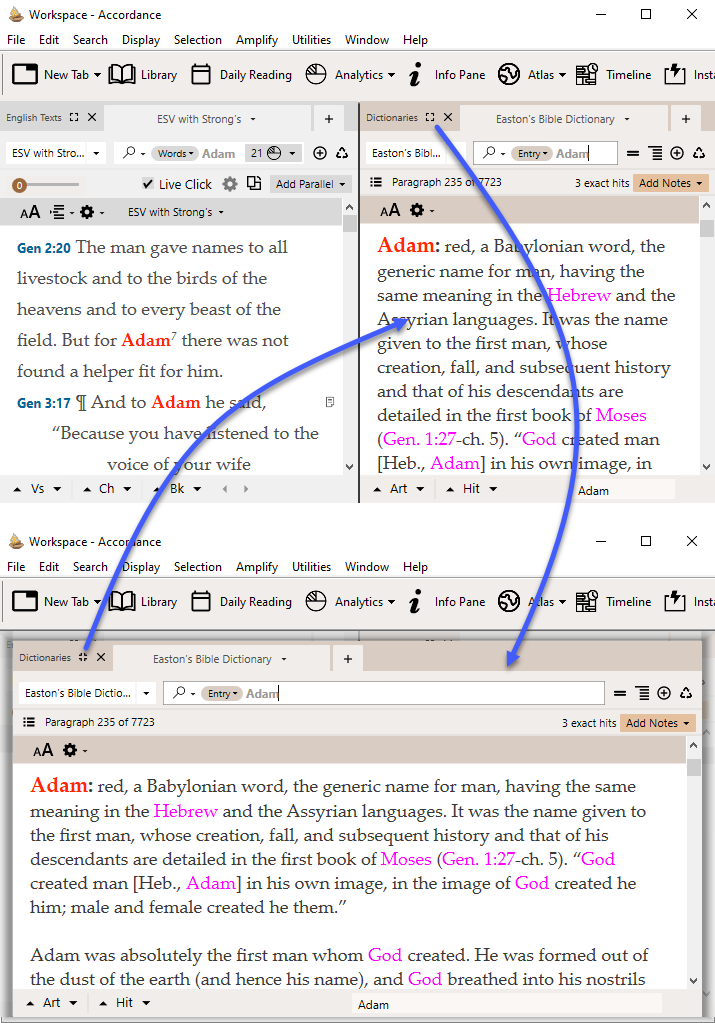Open the note icon beside Gen 3:17
The height and width of the screenshot is (1023, 715).
[330, 402]
